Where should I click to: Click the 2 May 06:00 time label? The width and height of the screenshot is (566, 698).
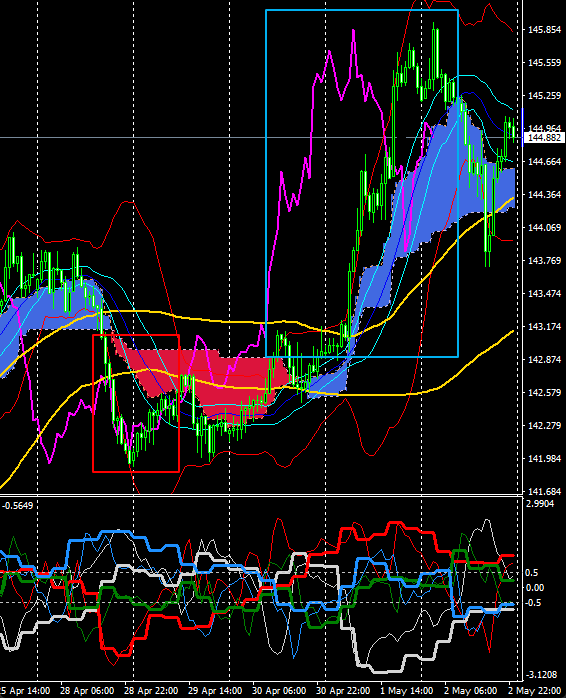tap(470, 691)
